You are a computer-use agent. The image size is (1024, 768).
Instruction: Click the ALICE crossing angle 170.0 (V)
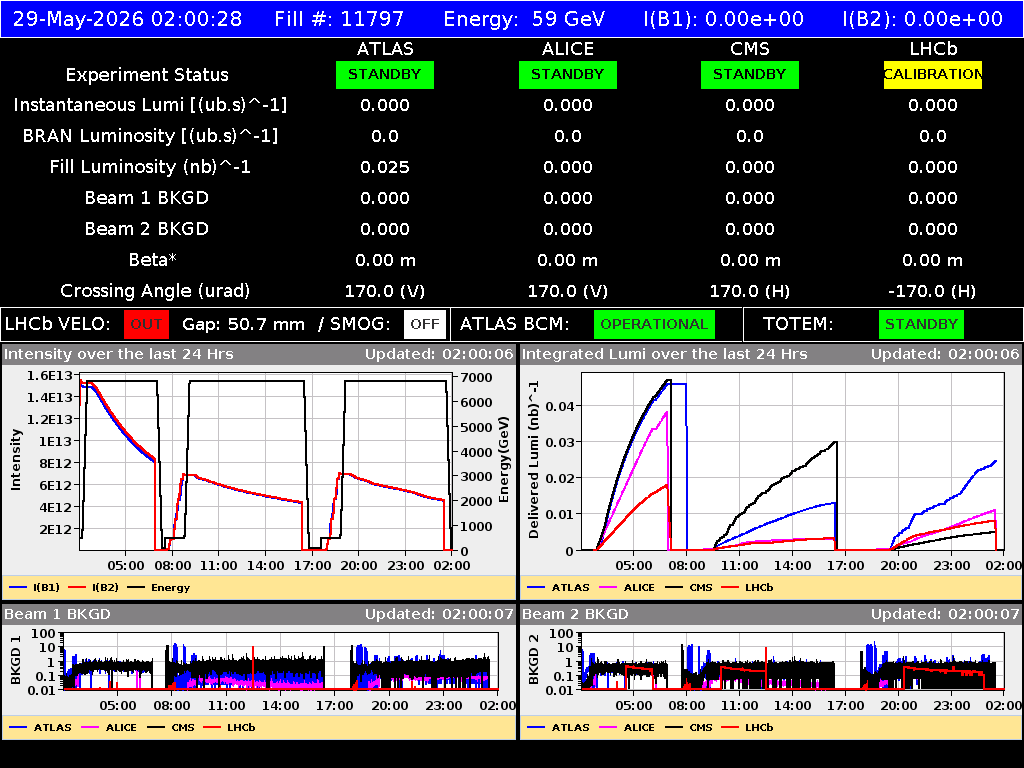(x=568, y=291)
